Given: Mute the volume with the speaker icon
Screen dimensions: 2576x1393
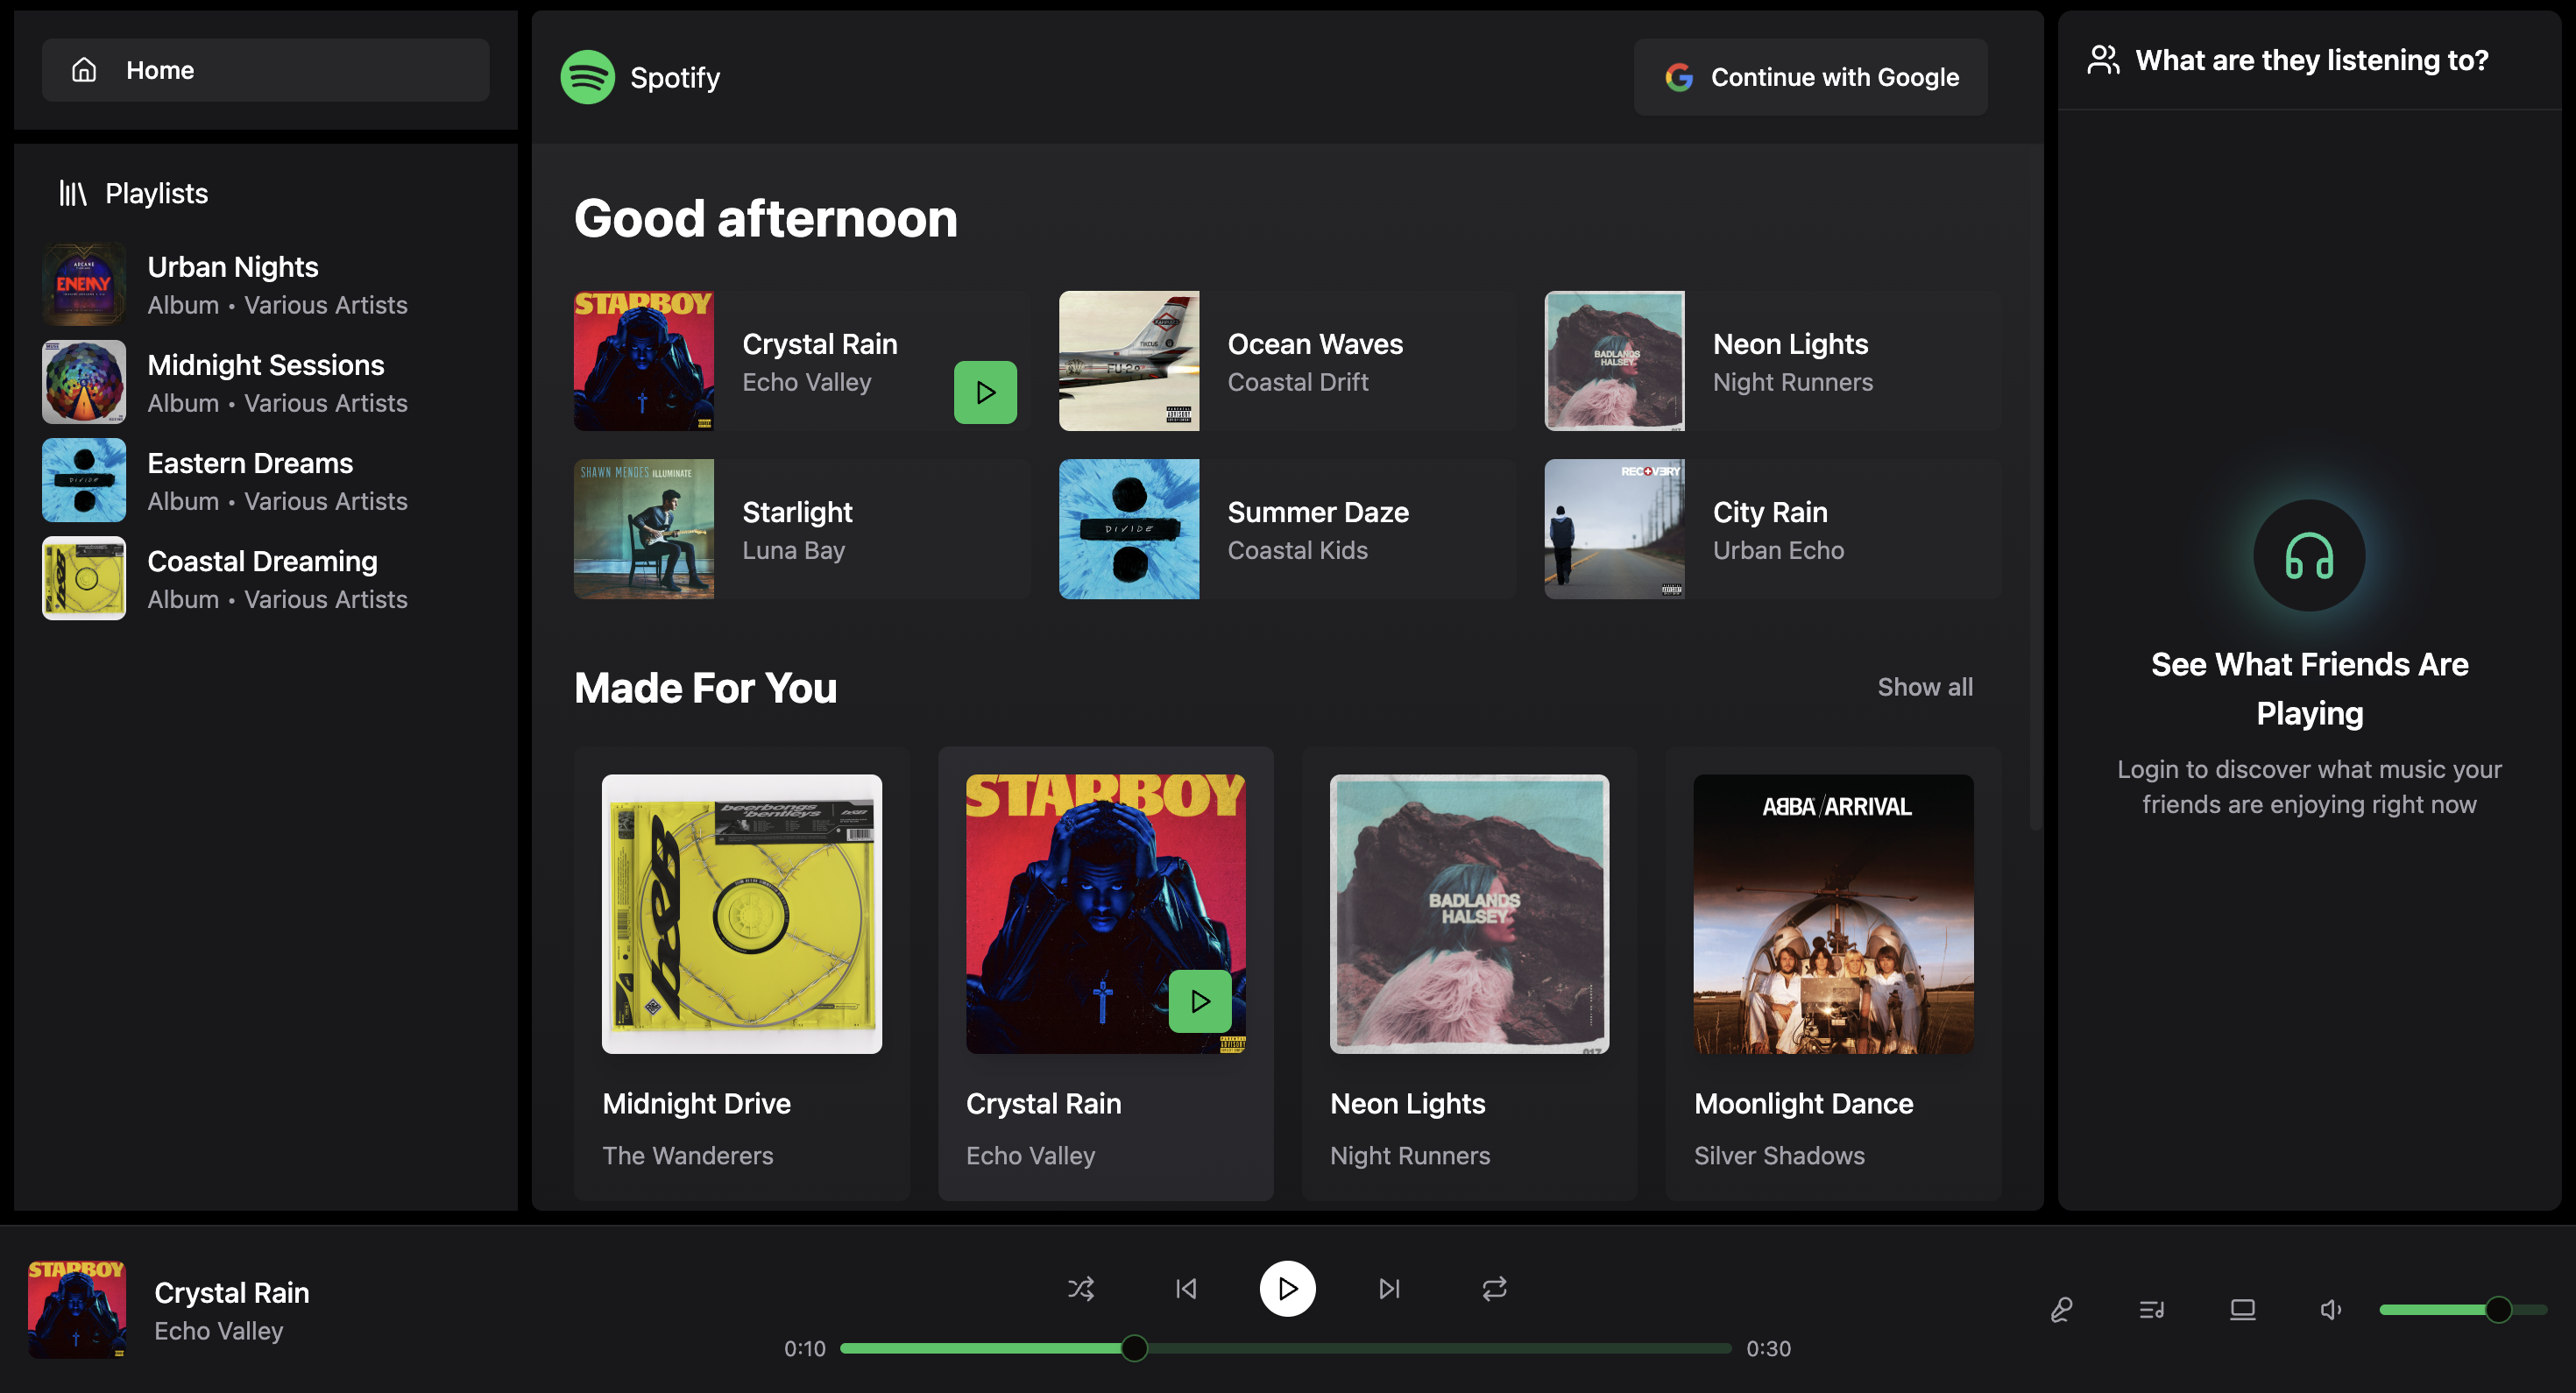Looking at the screenshot, I should pos(2331,1309).
